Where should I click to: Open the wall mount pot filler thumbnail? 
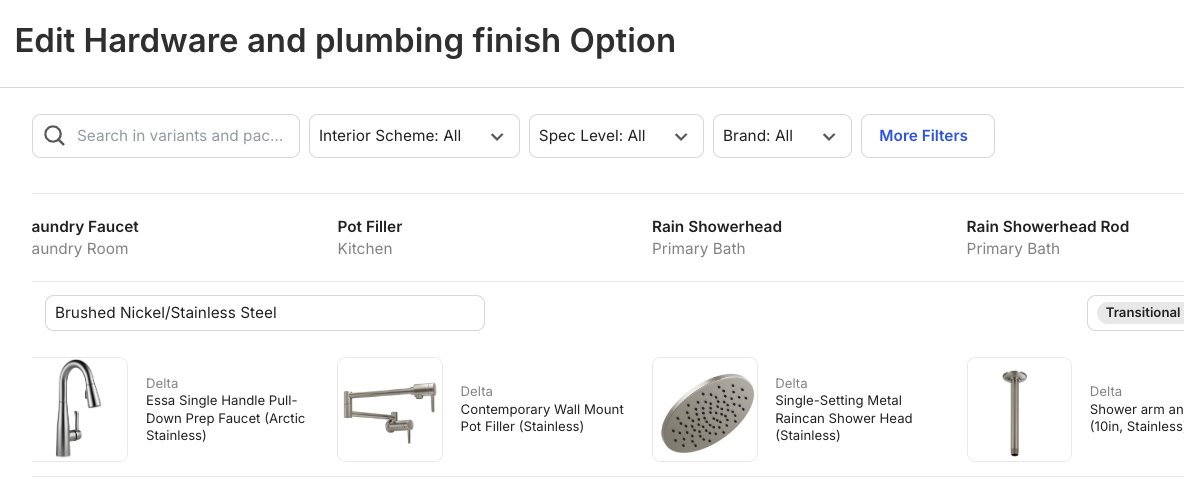pos(390,409)
